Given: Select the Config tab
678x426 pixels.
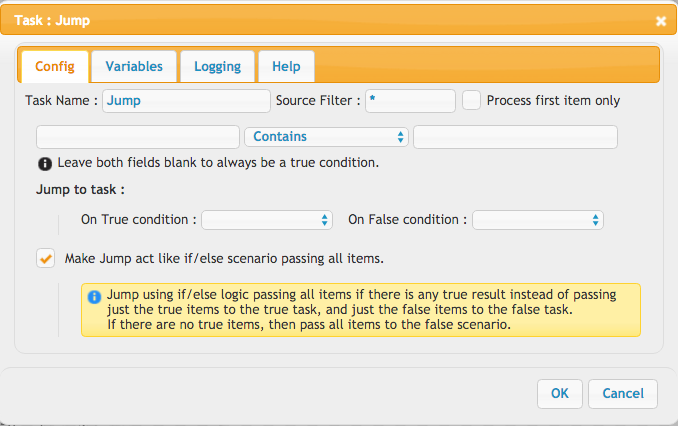Looking at the screenshot, I should click(55, 67).
